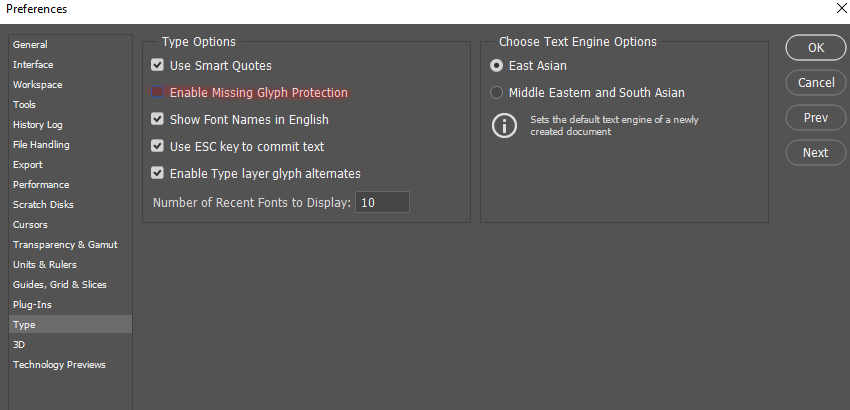Open Guides, Grid & Slices settings
Viewport: 850px width, 410px height.
point(59,285)
